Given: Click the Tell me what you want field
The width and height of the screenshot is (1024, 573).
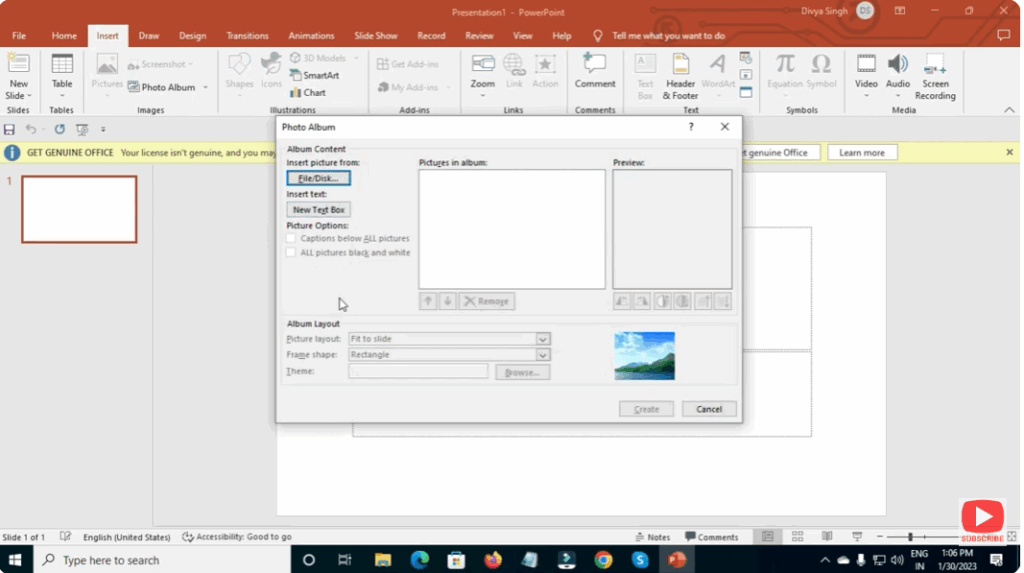Looking at the screenshot, I should click(669, 36).
